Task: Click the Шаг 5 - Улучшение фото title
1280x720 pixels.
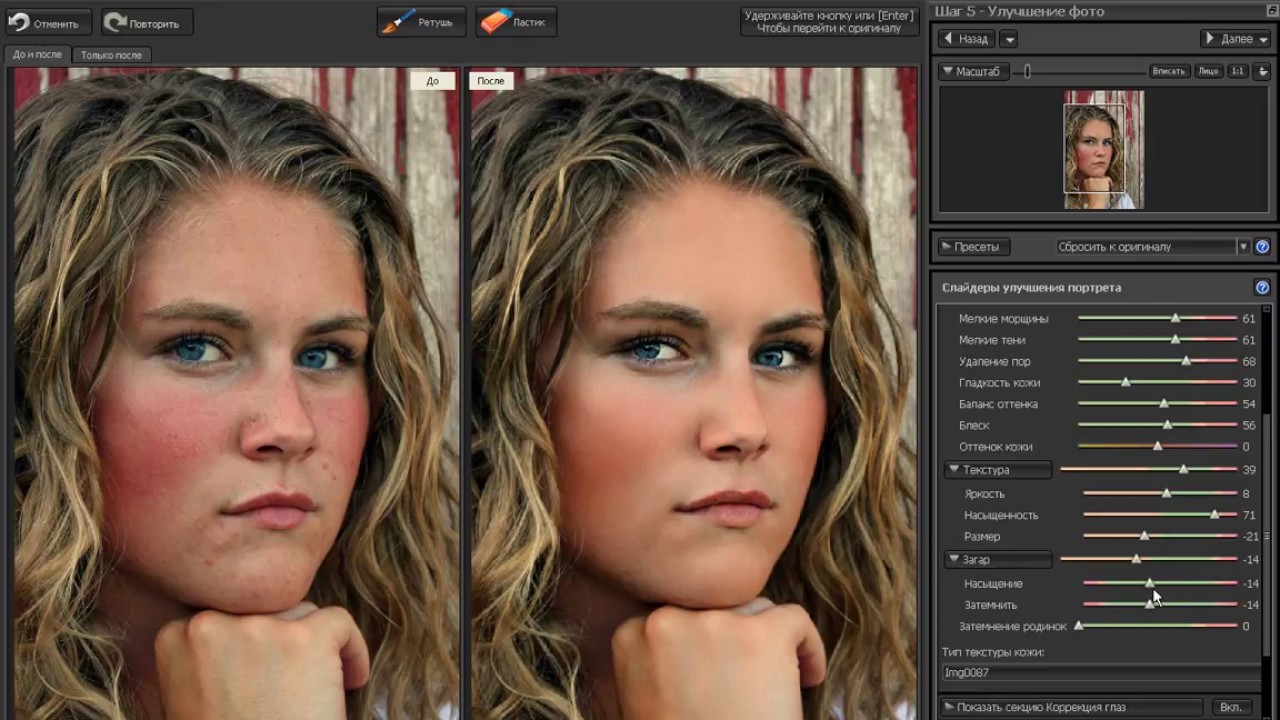Action: (x=1019, y=11)
